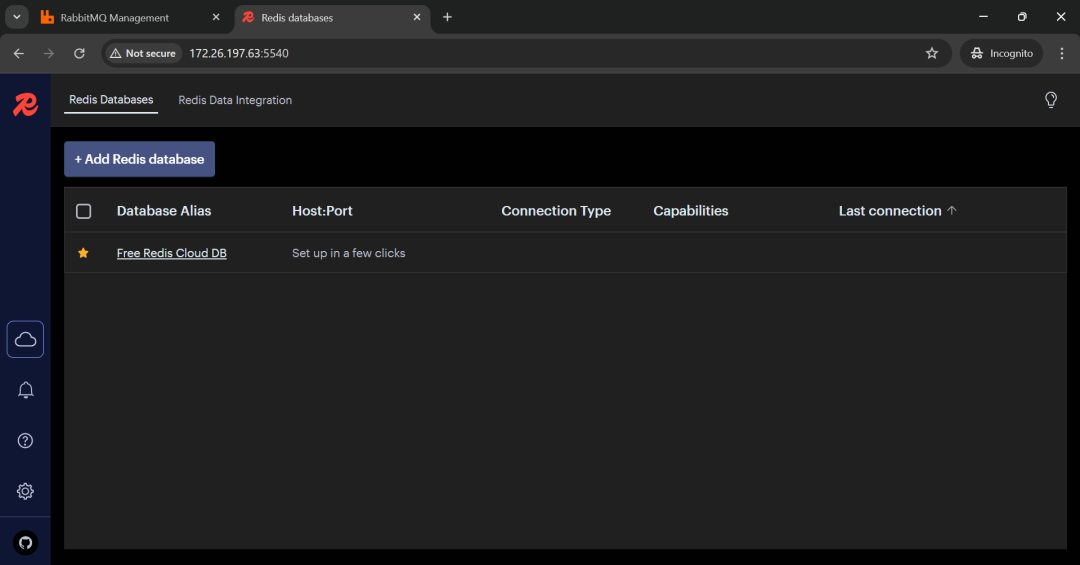The width and height of the screenshot is (1080, 565).
Task: Close the RabbitMQ Management tab
Action: click(x=216, y=17)
